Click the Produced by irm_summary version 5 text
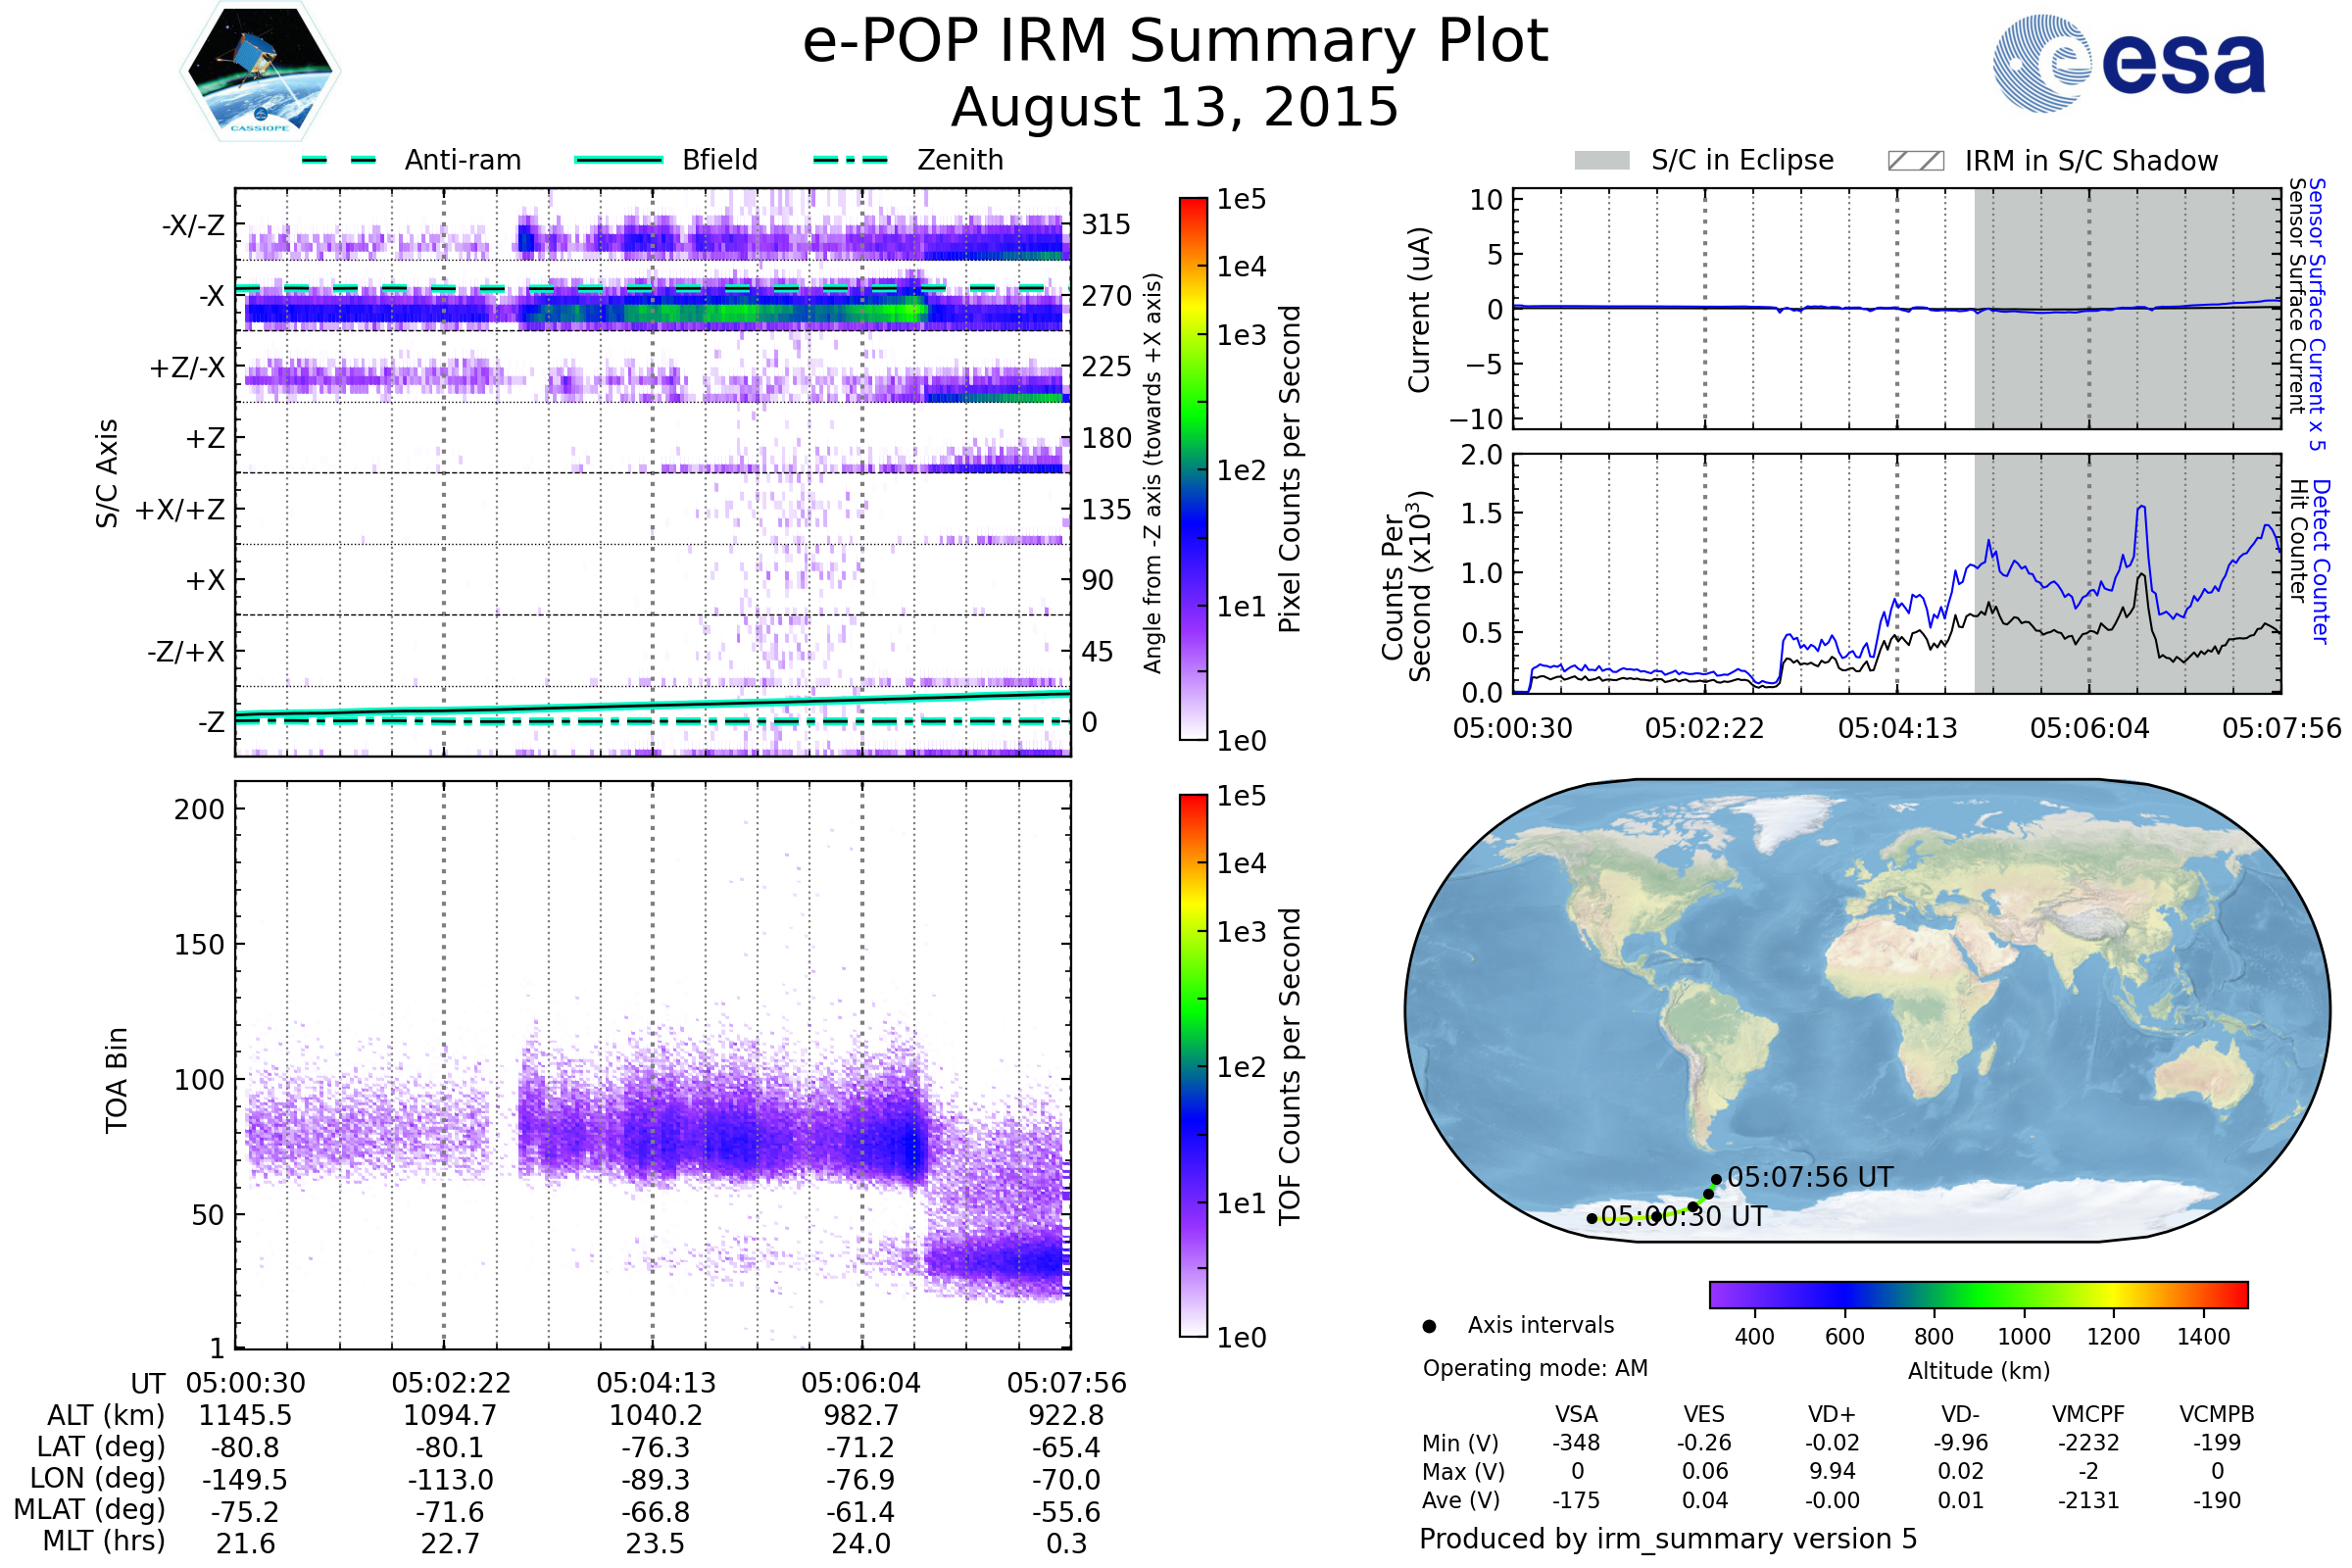This screenshot has width=2352, height=1568. (1668, 1539)
